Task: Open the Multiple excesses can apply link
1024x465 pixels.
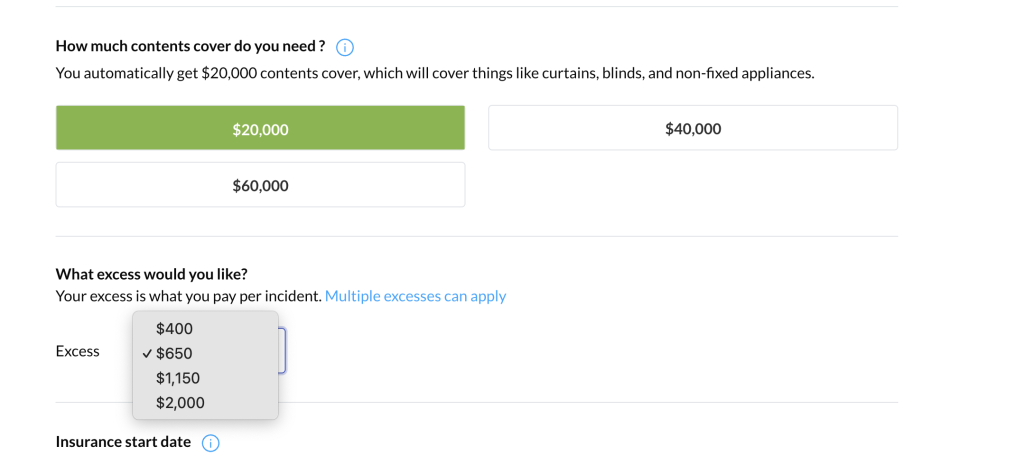Action: 415,296
